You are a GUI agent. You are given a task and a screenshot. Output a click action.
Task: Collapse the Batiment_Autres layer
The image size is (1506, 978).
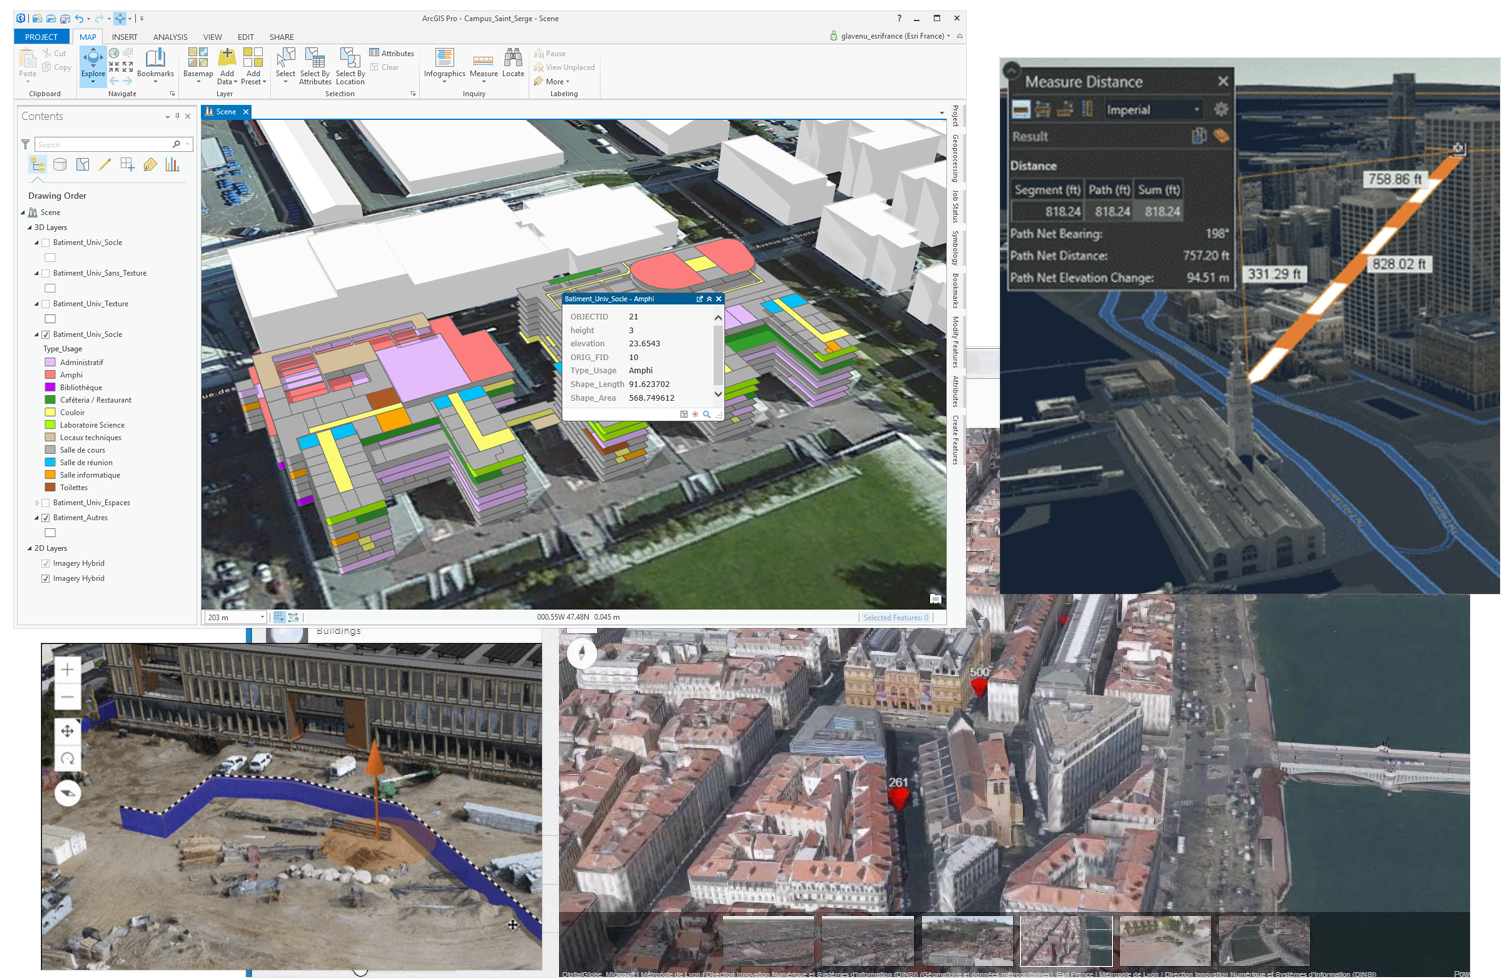37,518
